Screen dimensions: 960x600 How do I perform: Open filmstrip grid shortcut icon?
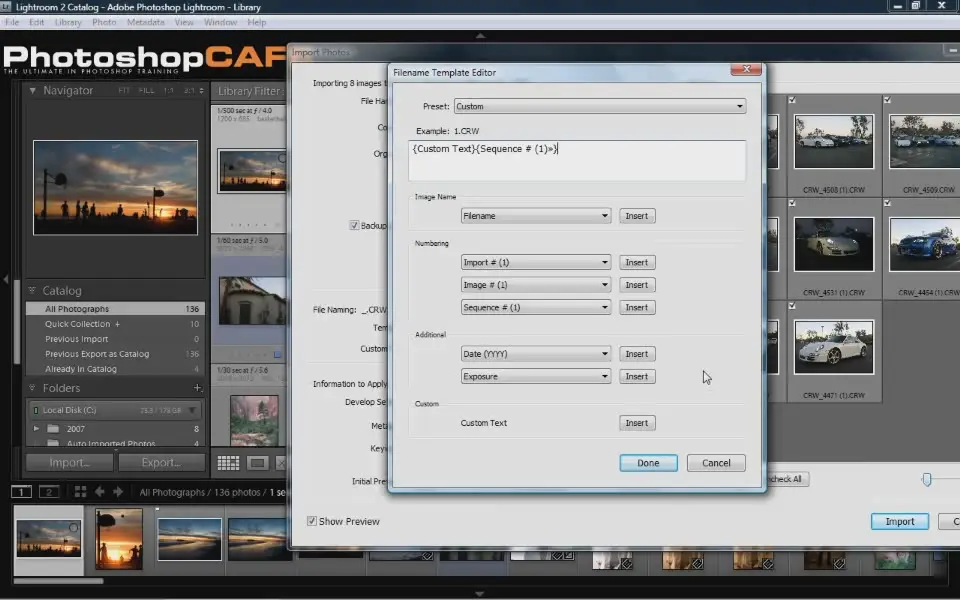click(x=80, y=492)
